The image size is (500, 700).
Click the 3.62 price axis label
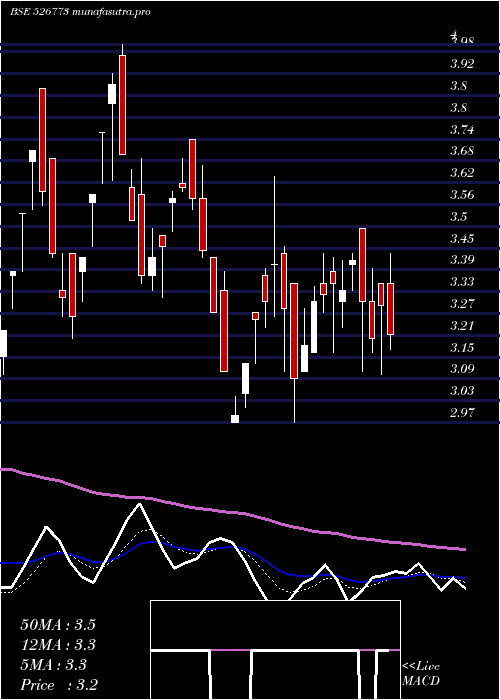pyautogui.click(x=462, y=173)
